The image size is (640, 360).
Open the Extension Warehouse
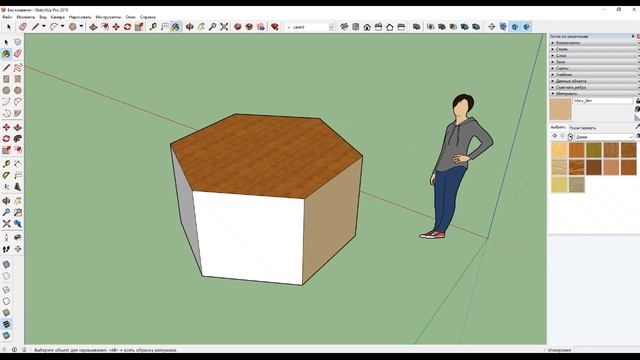click(249, 27)
